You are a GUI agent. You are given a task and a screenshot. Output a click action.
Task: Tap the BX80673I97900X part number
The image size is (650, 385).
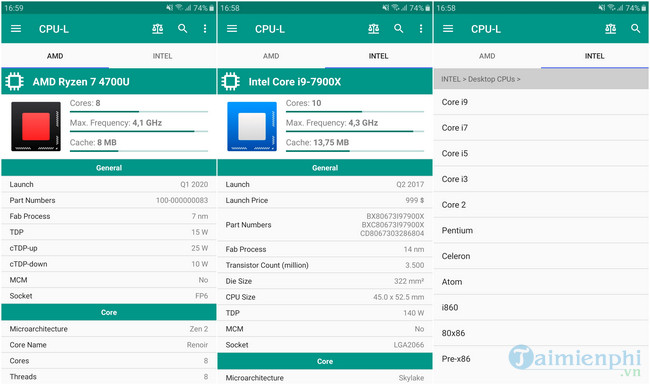click(395, 216)
